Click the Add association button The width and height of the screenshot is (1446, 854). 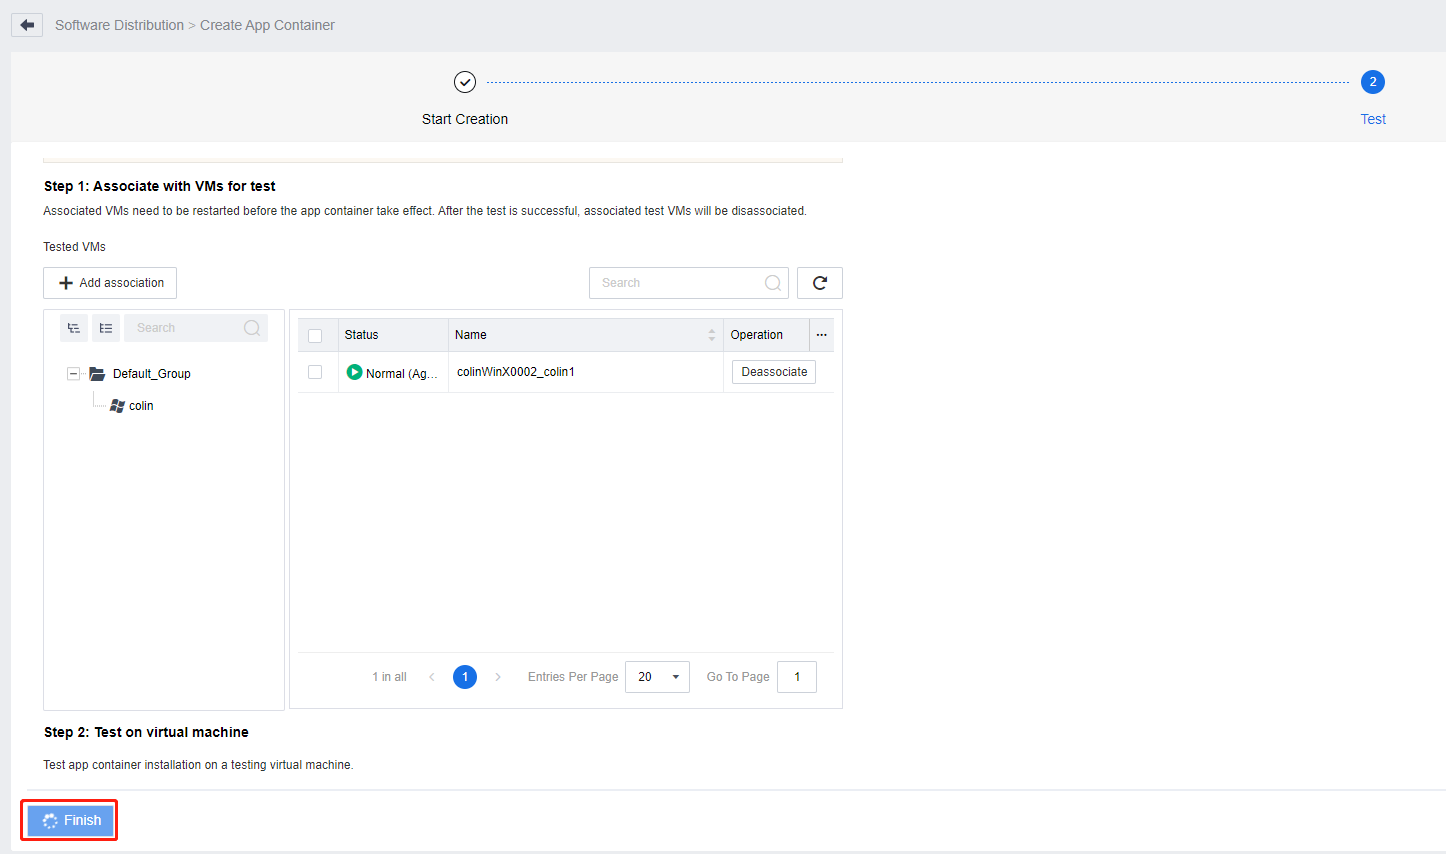(x=110, y=283)
